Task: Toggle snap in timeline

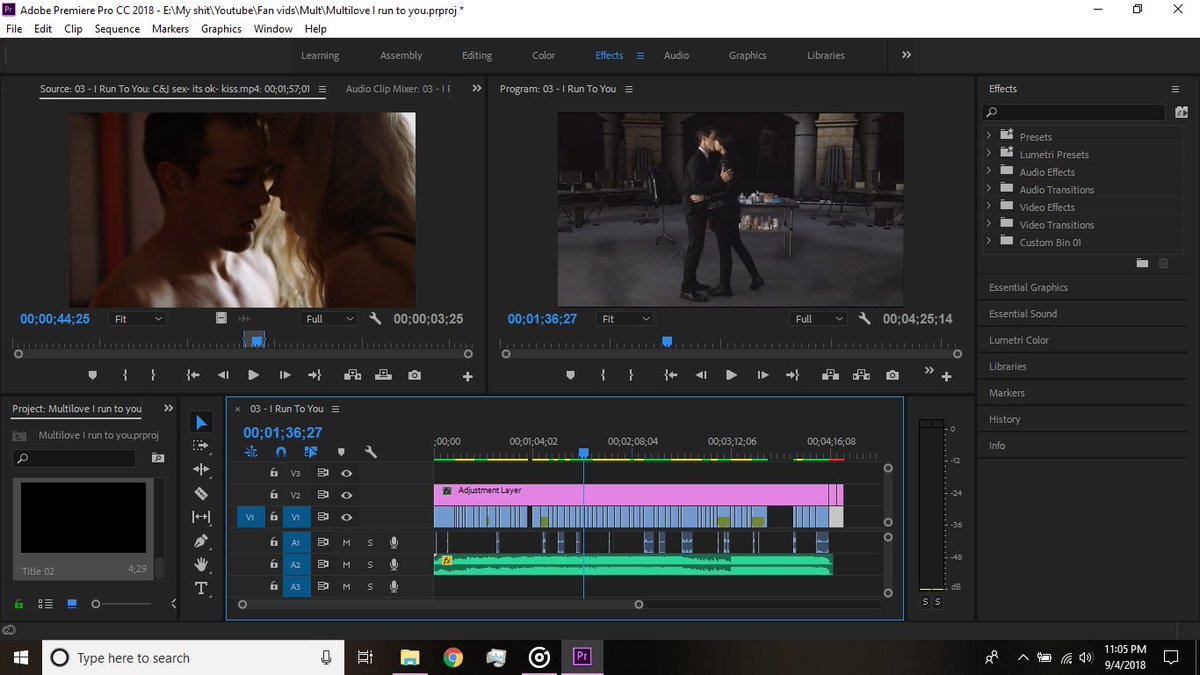Action: [281, 452]
